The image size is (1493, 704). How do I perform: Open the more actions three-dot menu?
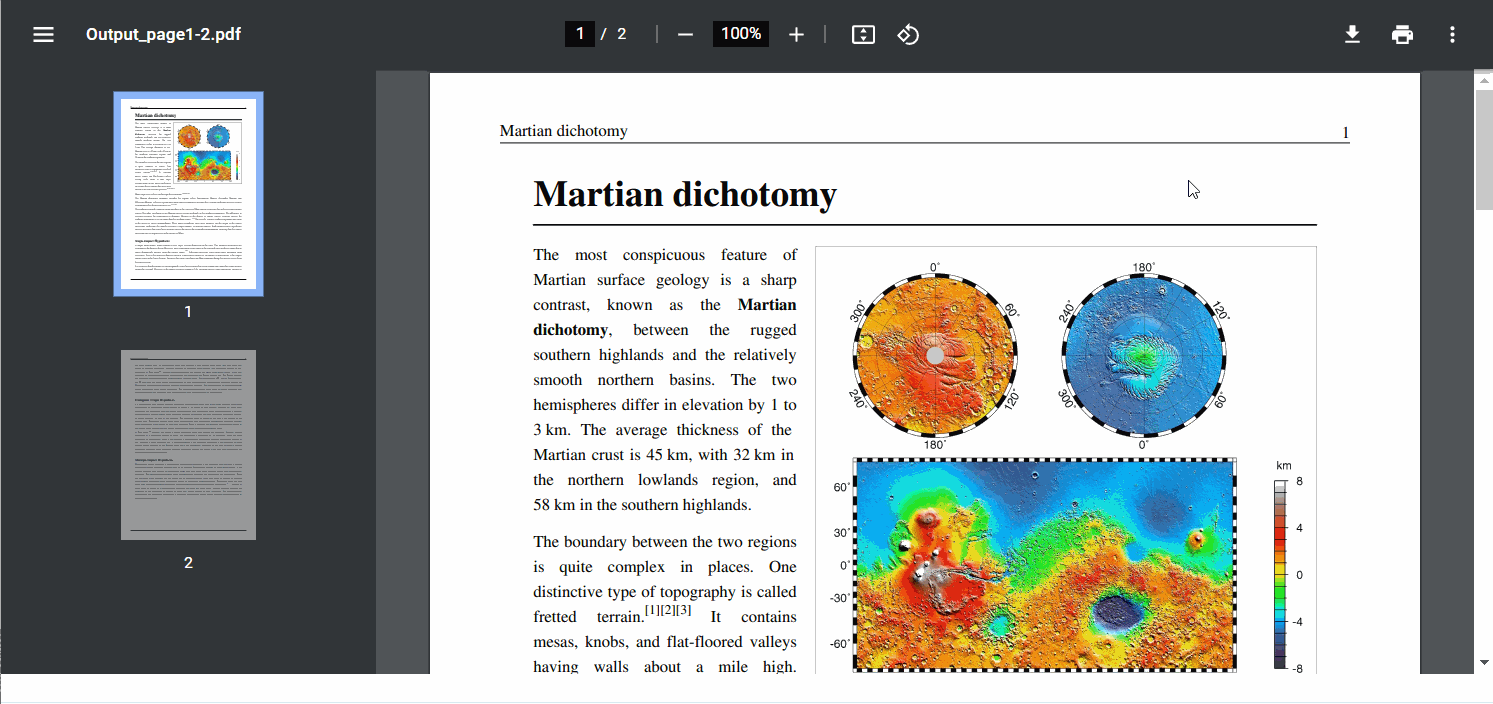pos(1452,35)
